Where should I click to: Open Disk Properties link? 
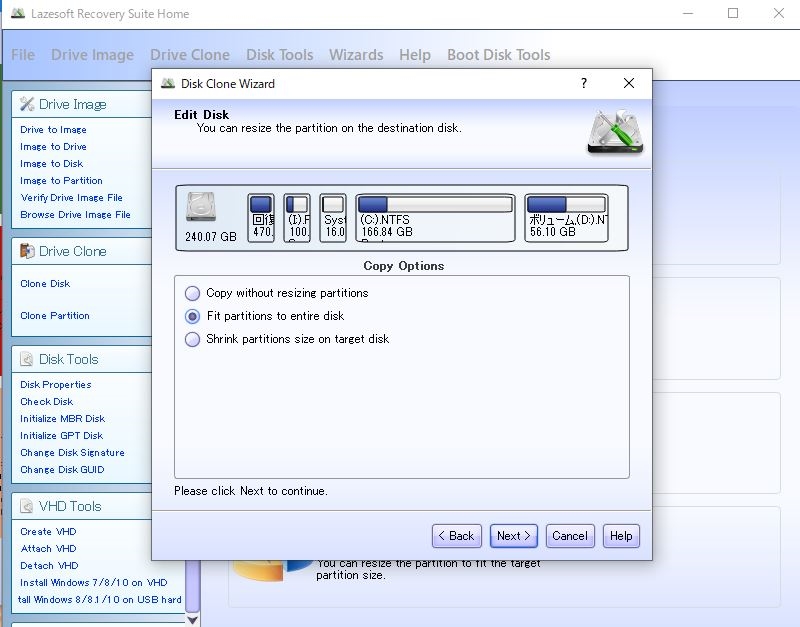[x=56, y=385]
